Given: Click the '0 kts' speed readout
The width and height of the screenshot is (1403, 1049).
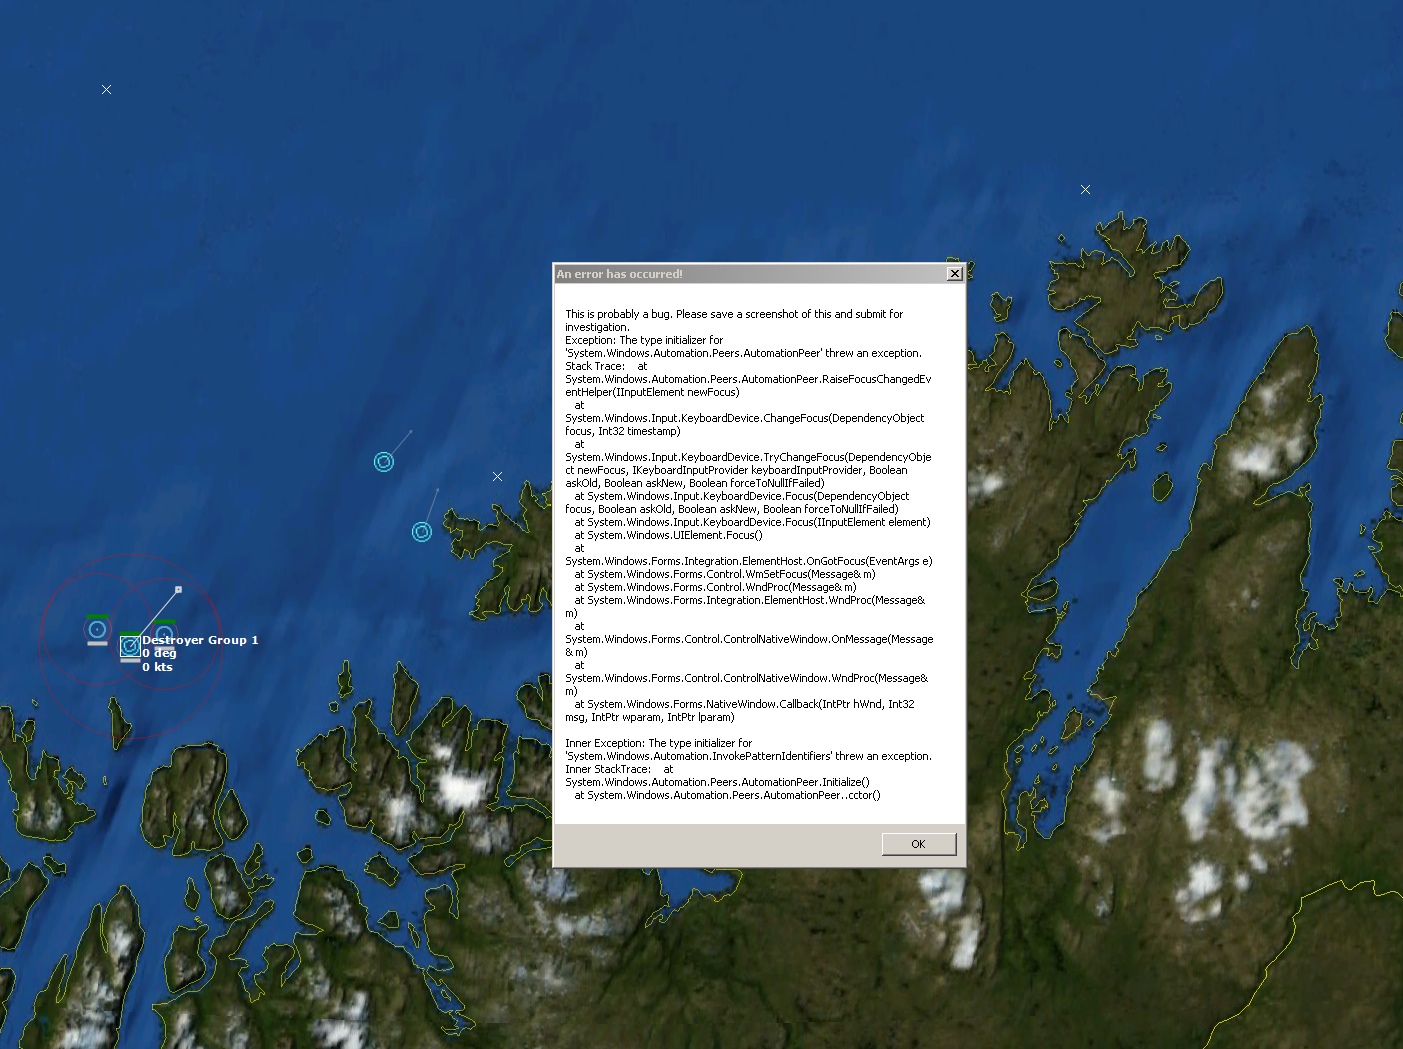Looking at the screenshot, I should click(157, 667).
